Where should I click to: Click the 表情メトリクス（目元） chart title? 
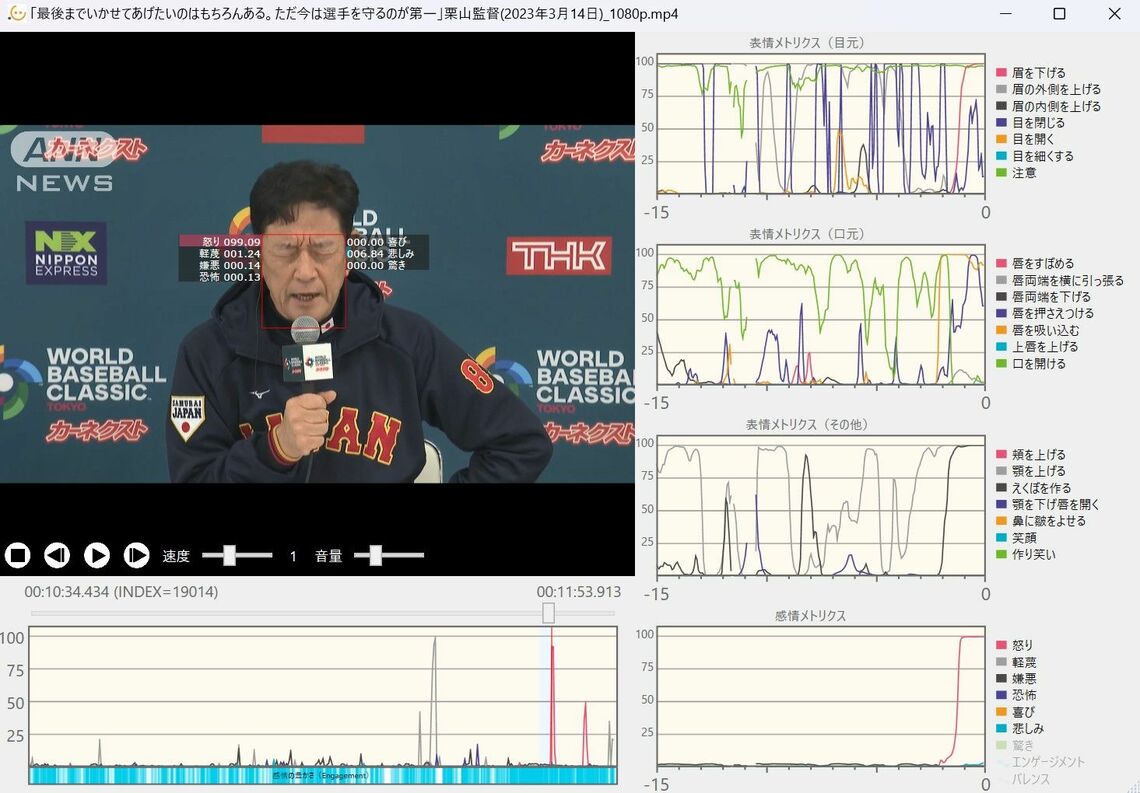(x=806, y=43)
